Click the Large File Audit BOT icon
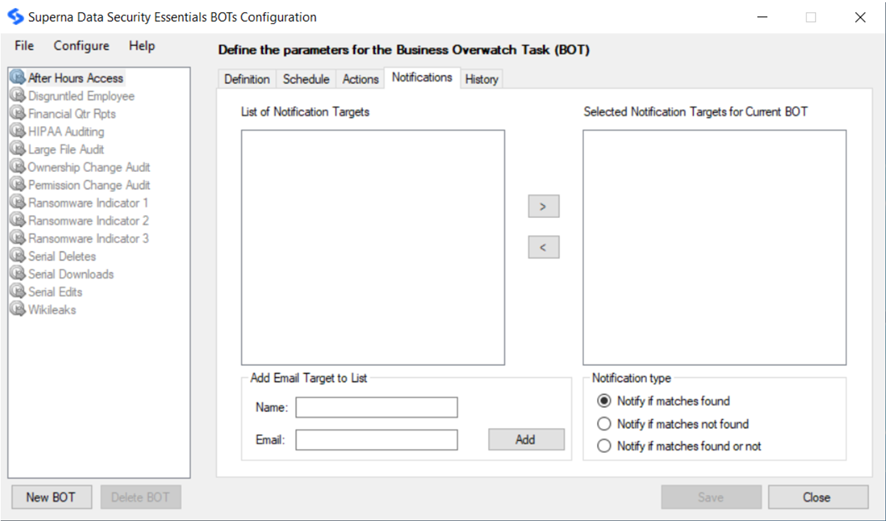886x521 pixels. click(x=18, y=149)
